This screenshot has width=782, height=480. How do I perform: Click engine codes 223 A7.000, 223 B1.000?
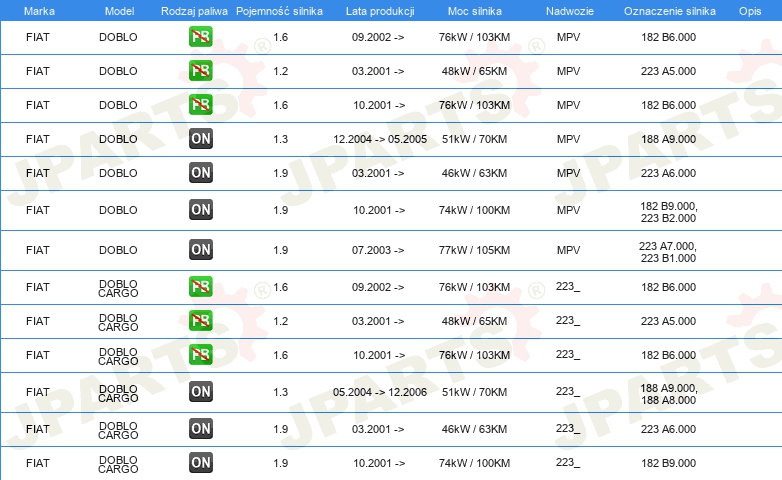[668, 252]
